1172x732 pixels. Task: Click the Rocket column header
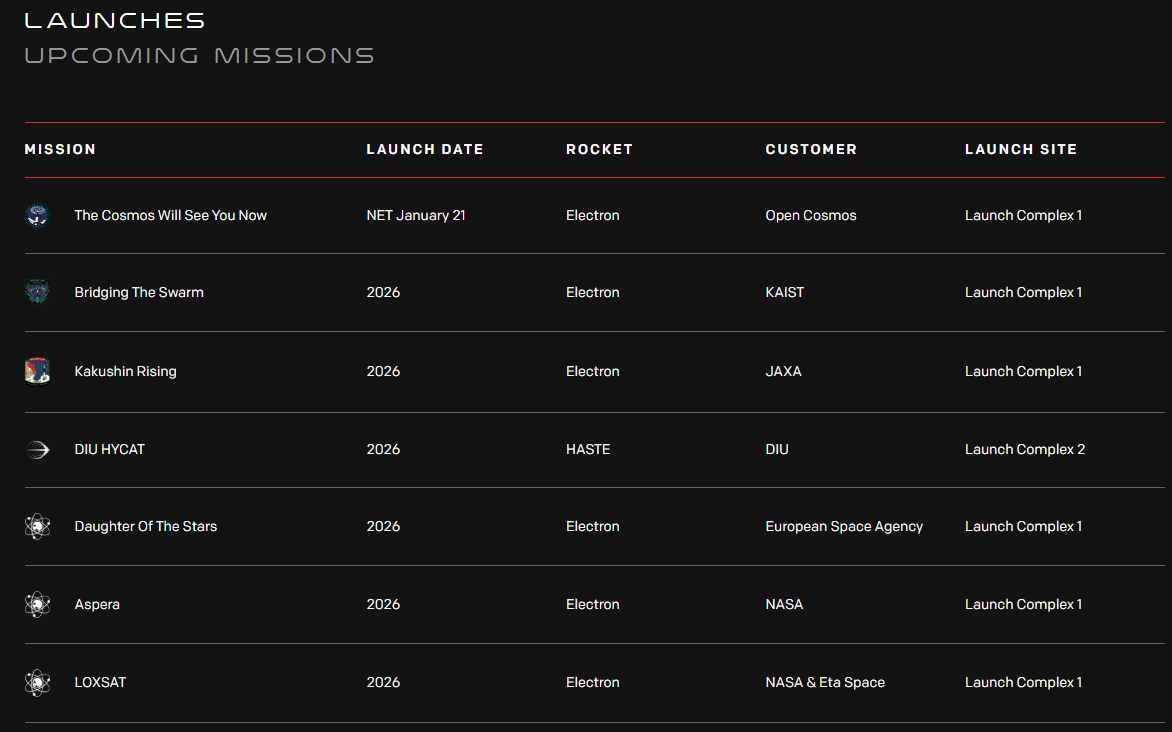pyautogui.click(x=599, y=150)
